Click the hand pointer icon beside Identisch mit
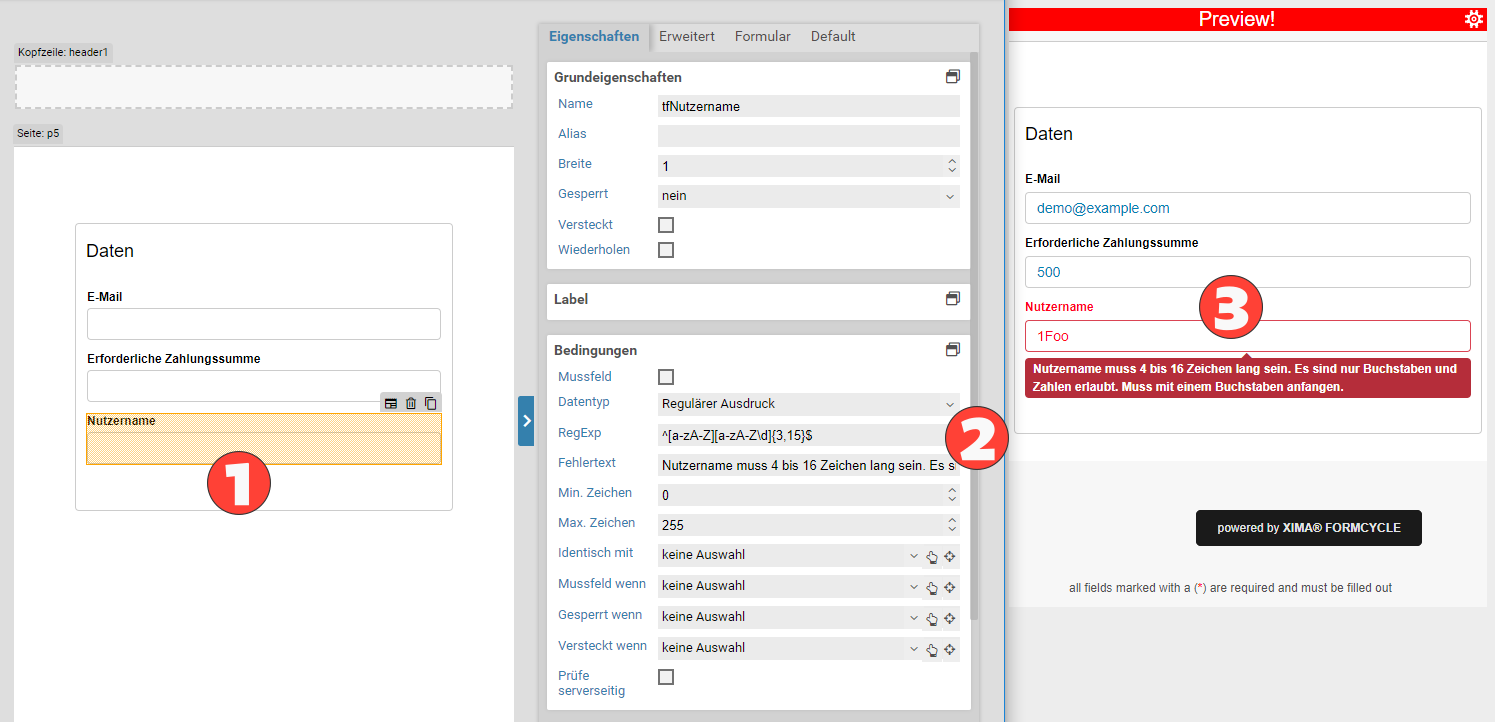 (x=932, y=557)
